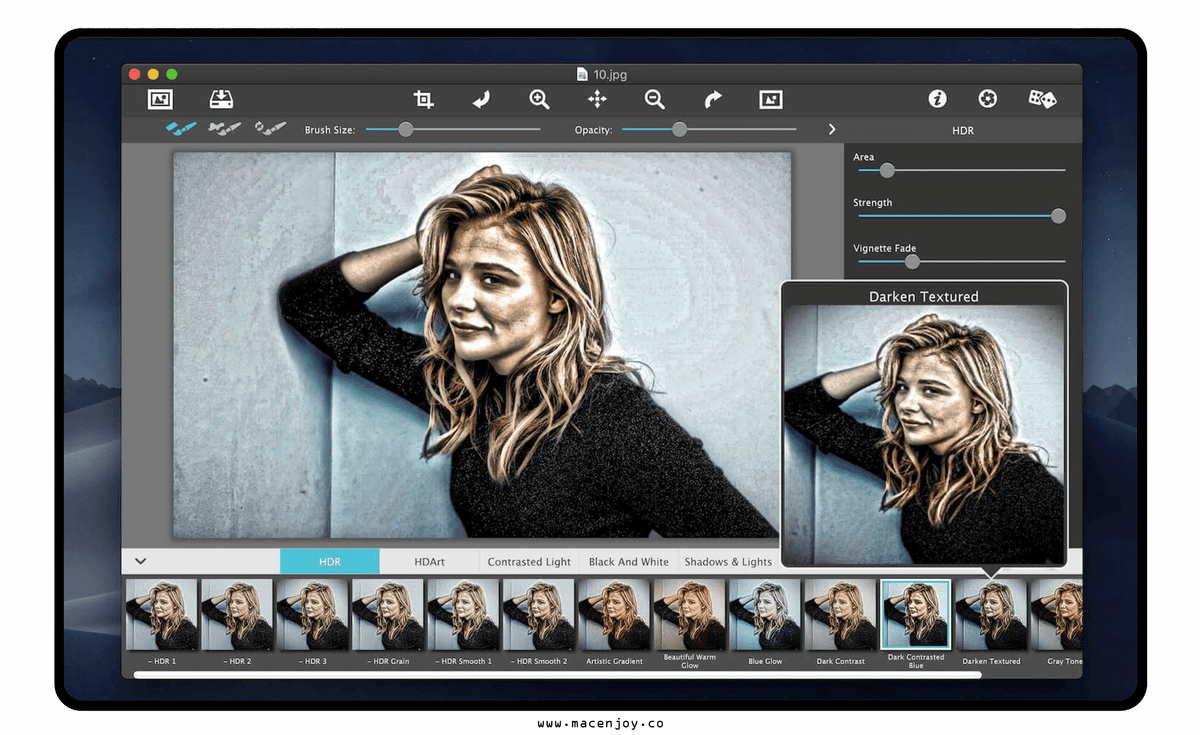Select the Beautiful Warm Glow preset
Viewport: 1200px width, 735px height.
pyautogui.click(x=689, y=615)
